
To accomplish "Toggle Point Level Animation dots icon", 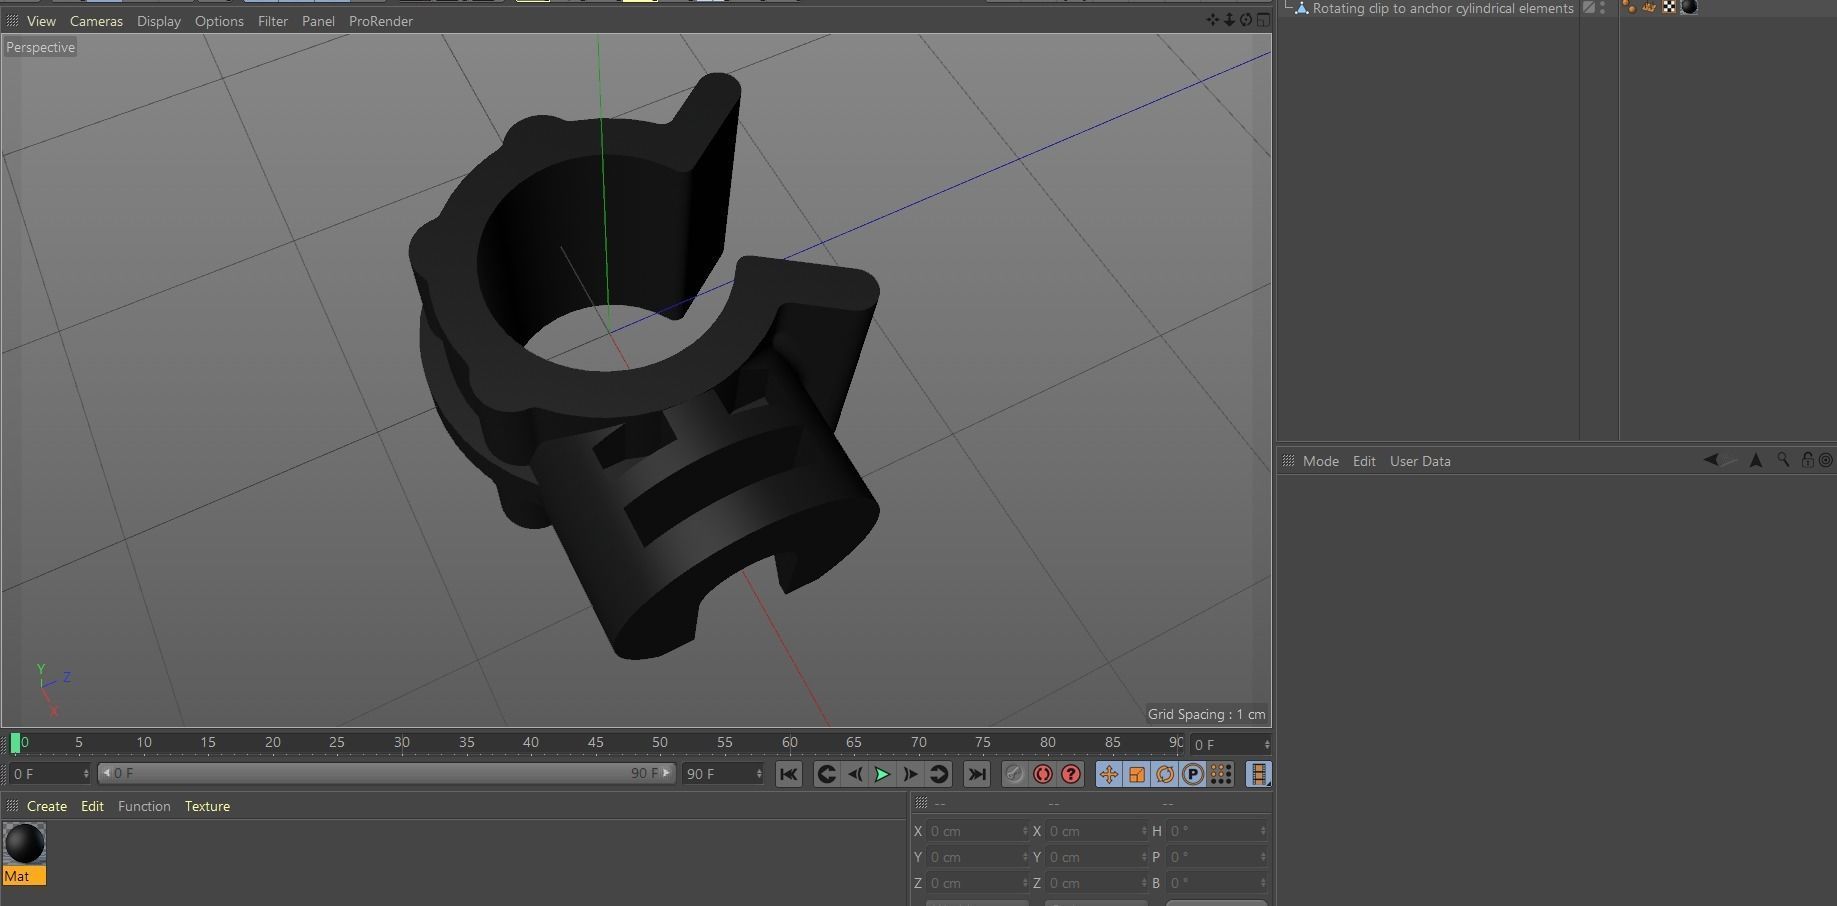I will 1221,774.
